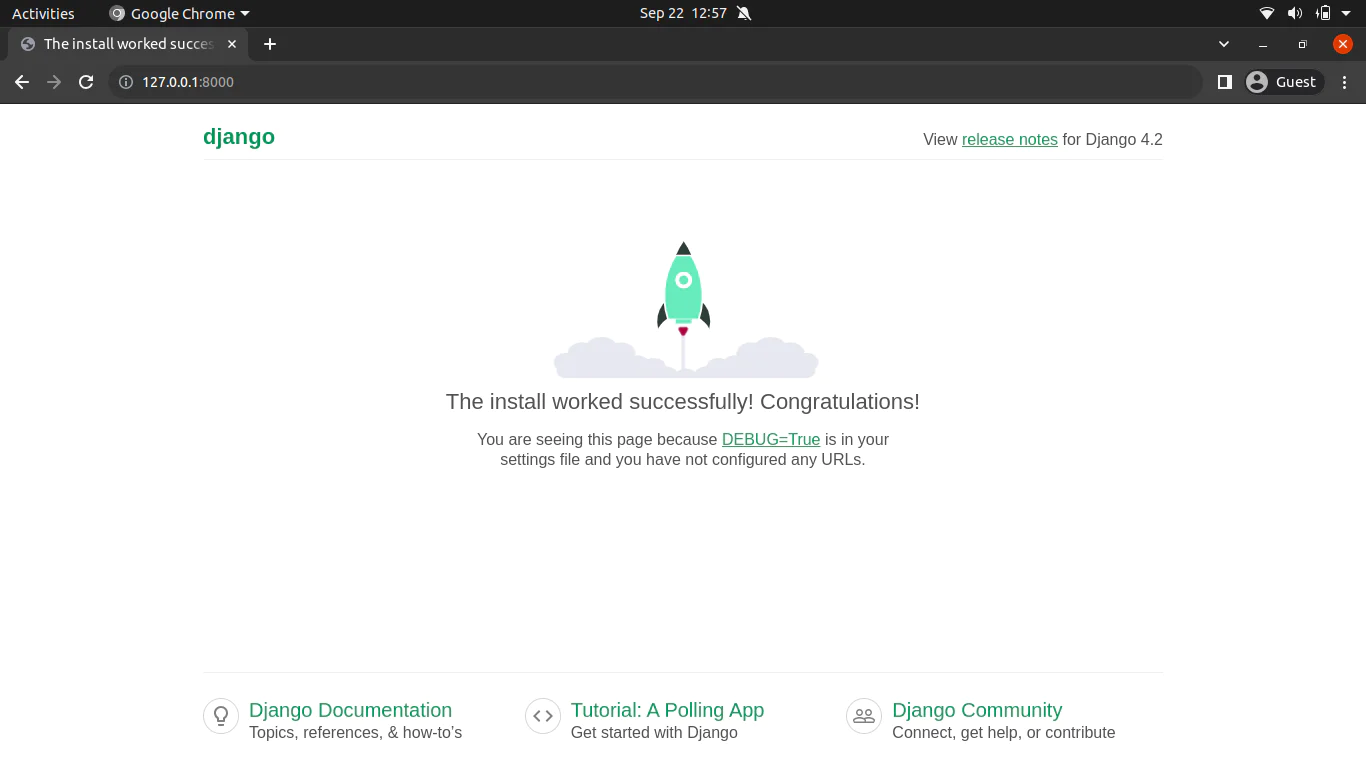This screenshot has height=768, width=1366.
Task: Click 'The install worked successfully! Congratulations!' heading
Action: point(683,402)
